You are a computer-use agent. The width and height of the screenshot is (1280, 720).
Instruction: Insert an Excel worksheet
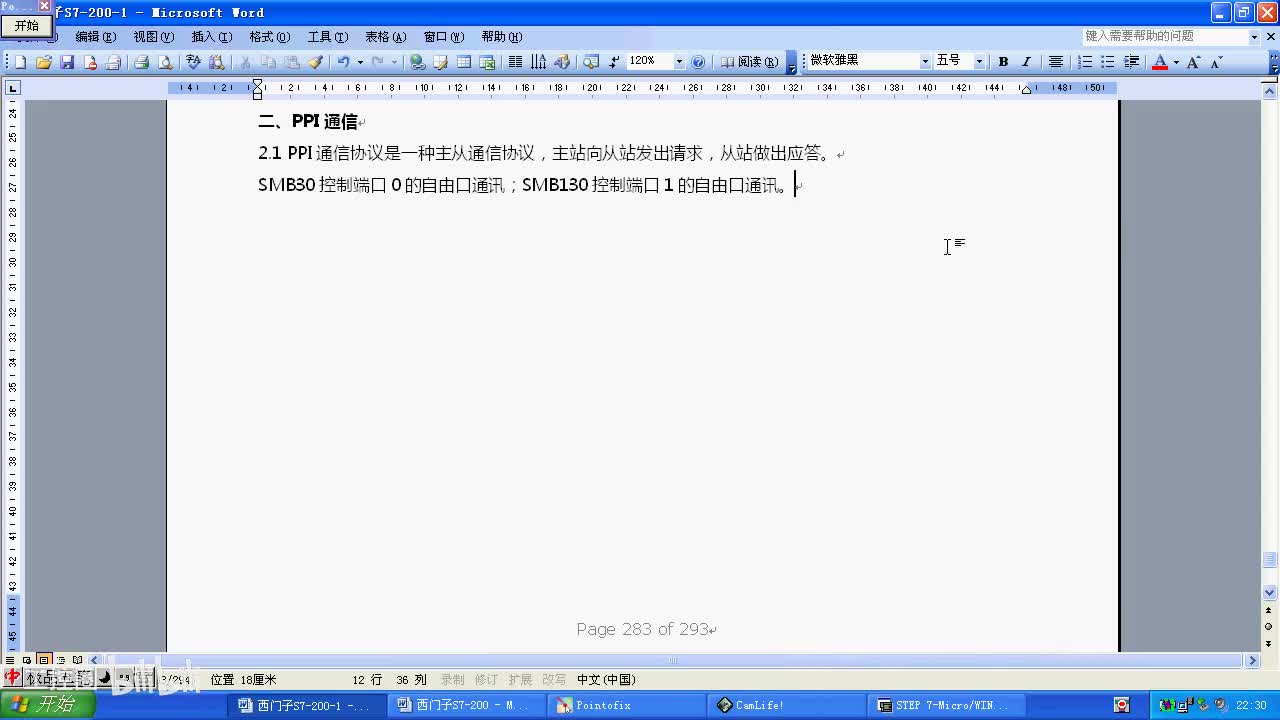[487, 62]
